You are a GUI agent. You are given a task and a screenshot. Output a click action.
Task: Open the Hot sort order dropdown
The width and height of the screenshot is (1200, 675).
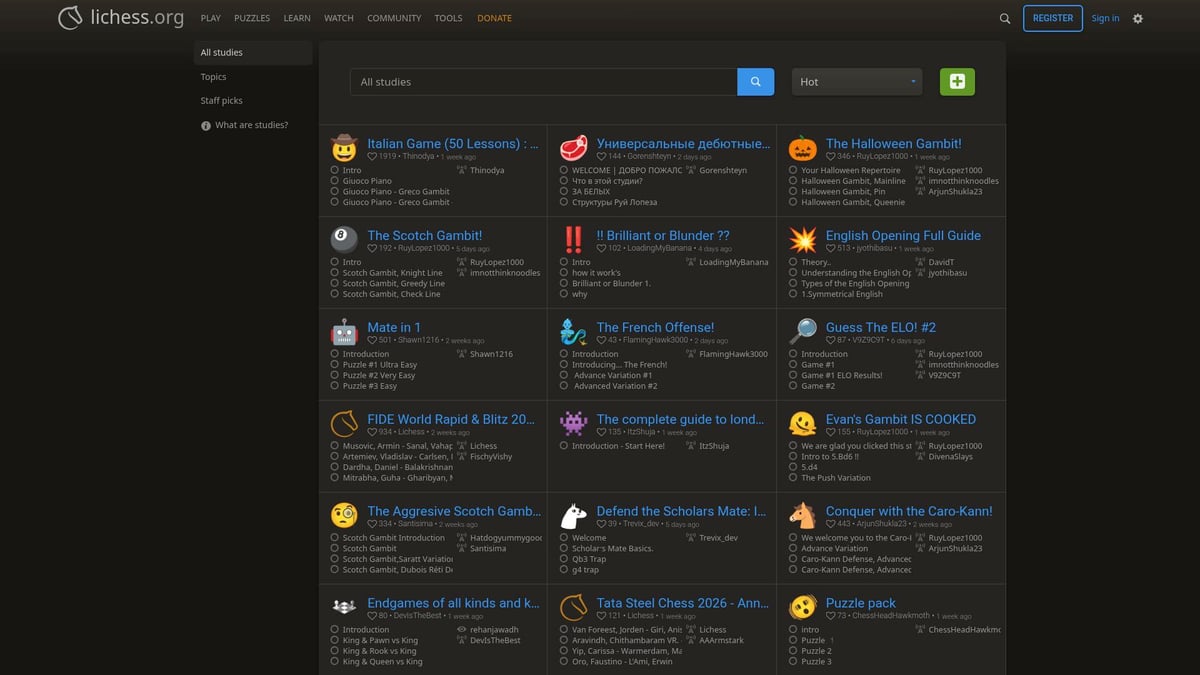(x=857, y=82)
